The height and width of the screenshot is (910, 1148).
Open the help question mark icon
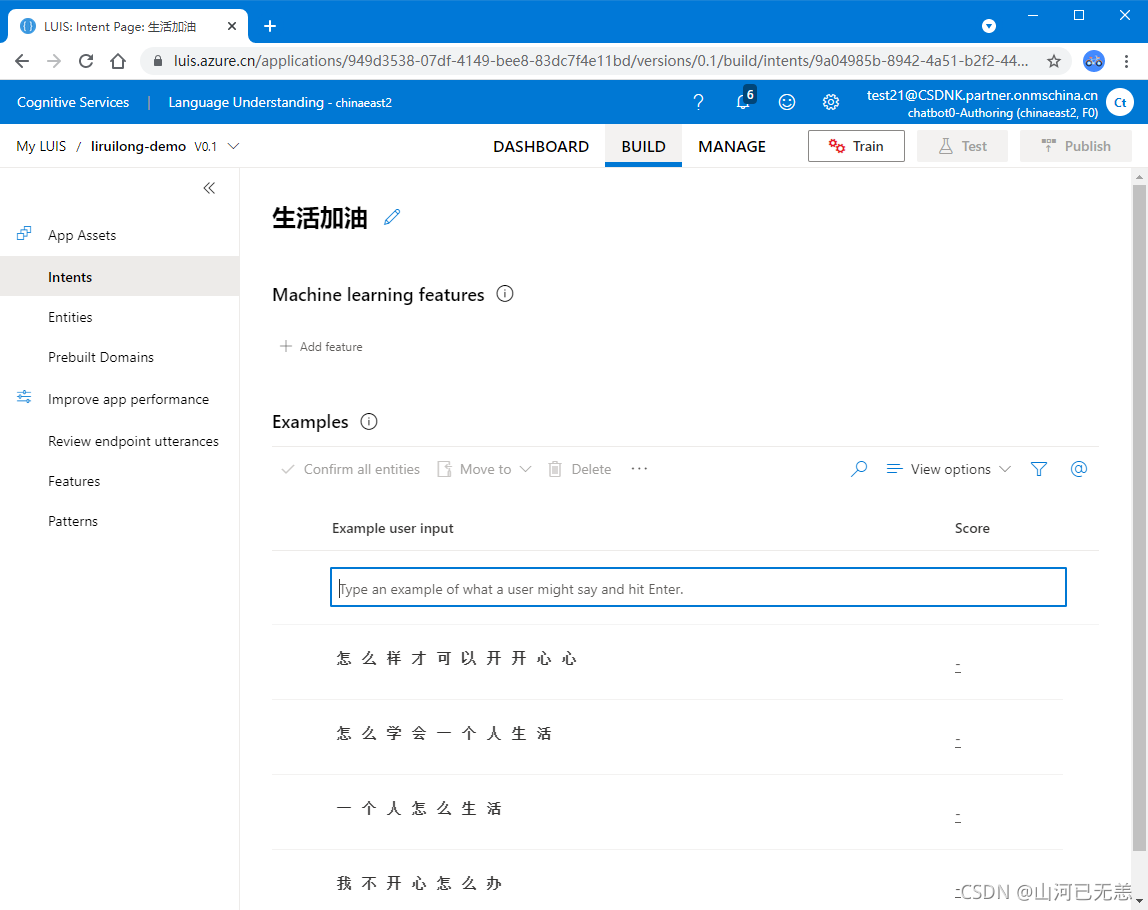698,102
